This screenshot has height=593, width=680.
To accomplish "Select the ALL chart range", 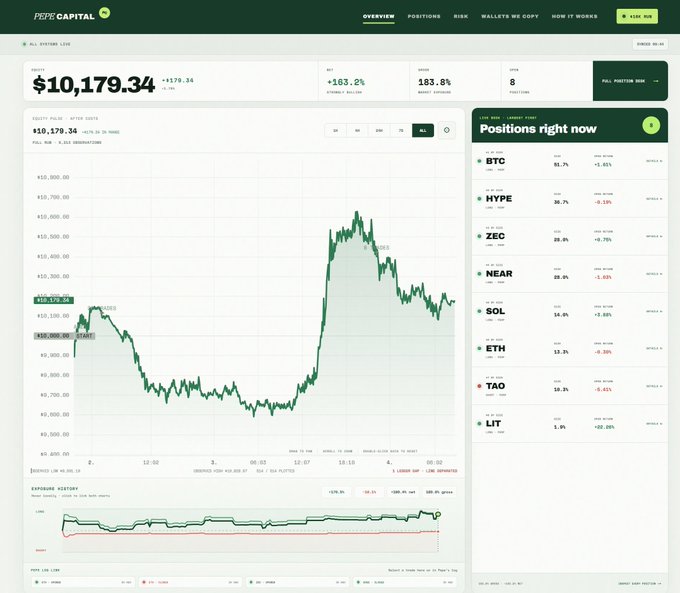I will (x=423, y=131).
